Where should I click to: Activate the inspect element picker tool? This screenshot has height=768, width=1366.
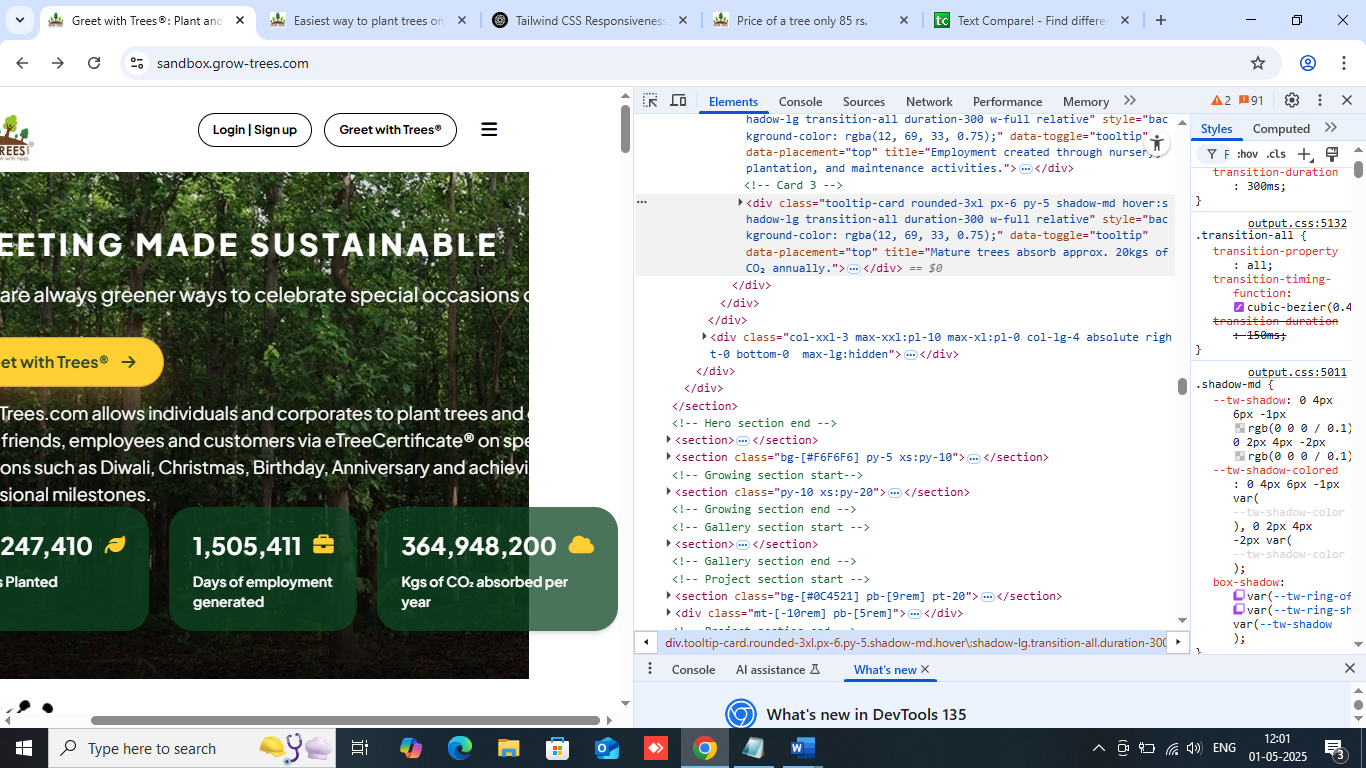(650, 101)
